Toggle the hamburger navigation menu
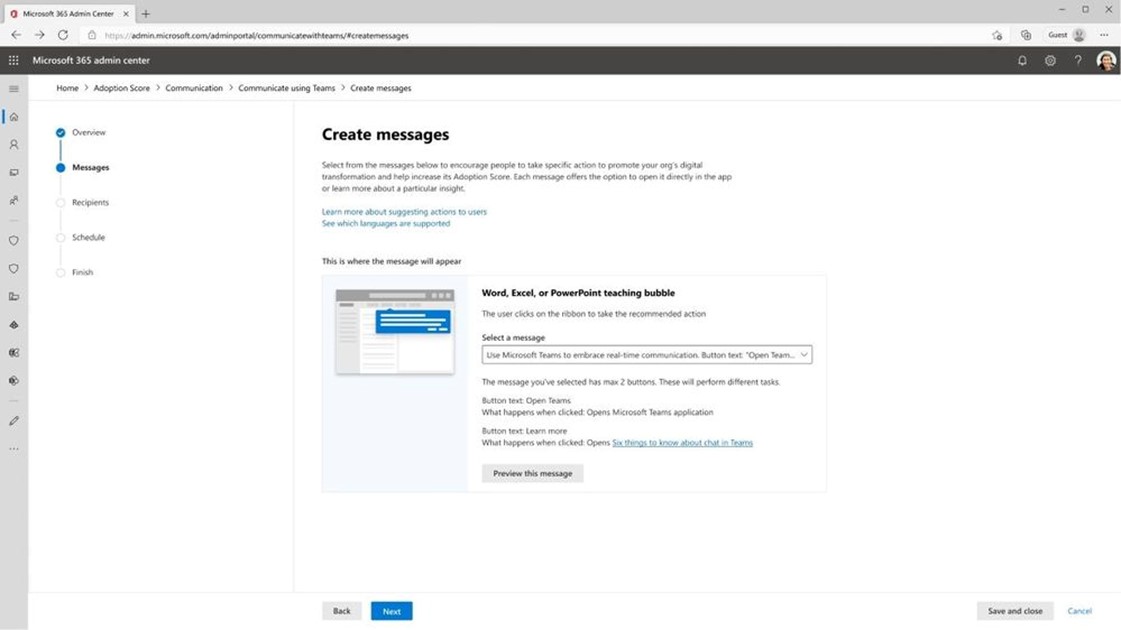Viewport: 1121px width, 630px height. pos(14,89)
